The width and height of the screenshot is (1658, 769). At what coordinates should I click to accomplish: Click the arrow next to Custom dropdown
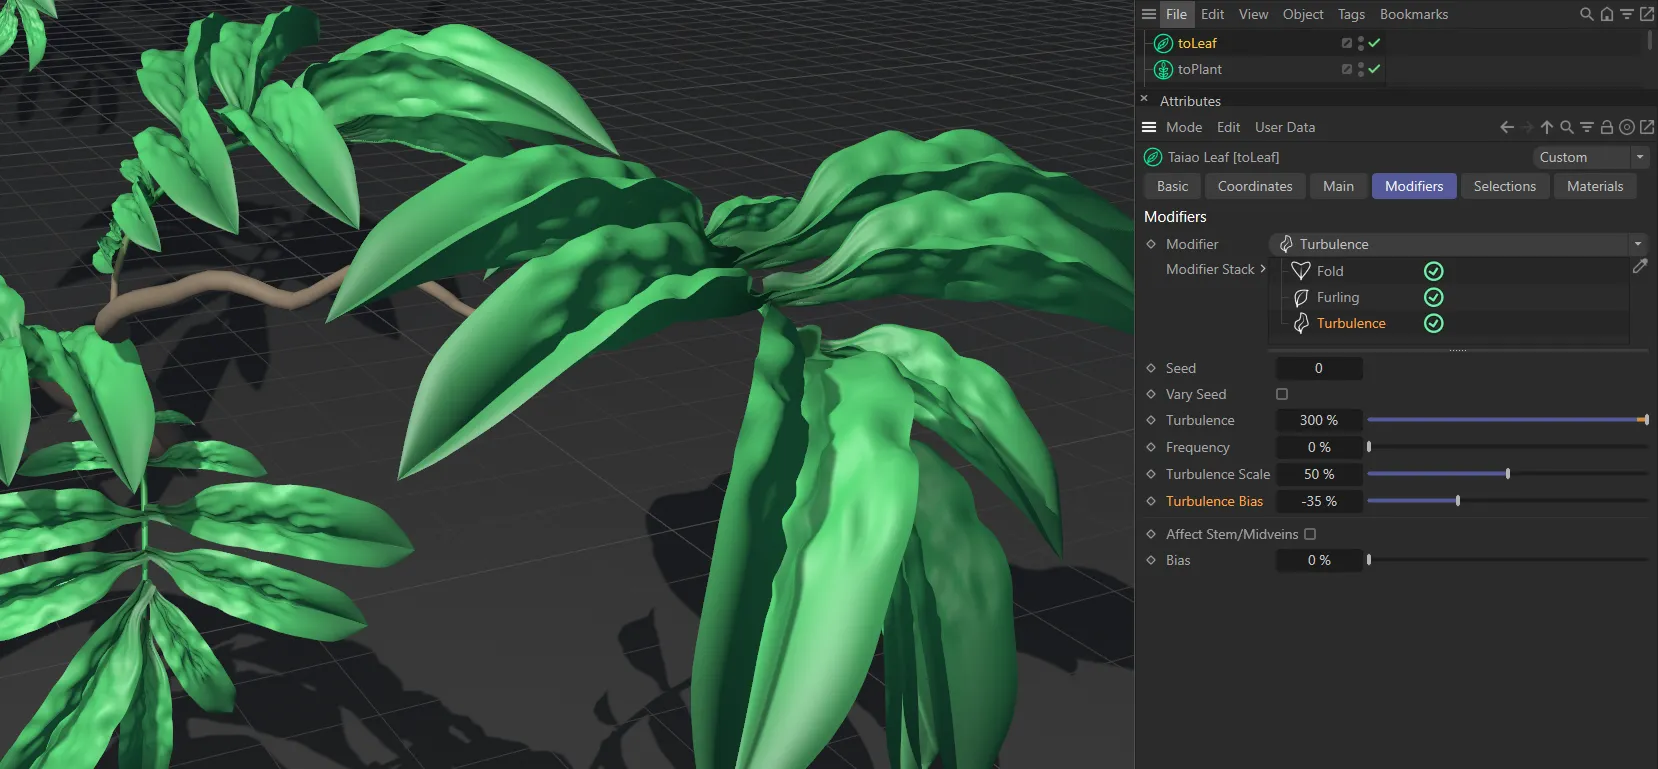(x=1640, y=157)
